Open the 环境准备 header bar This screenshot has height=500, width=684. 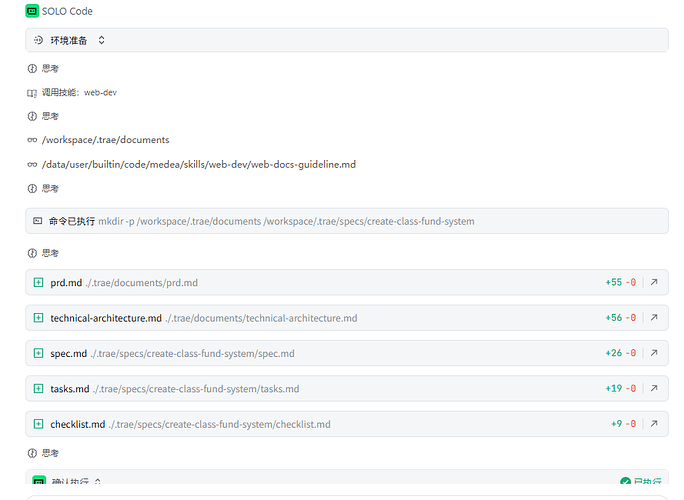tap(347, 40)
